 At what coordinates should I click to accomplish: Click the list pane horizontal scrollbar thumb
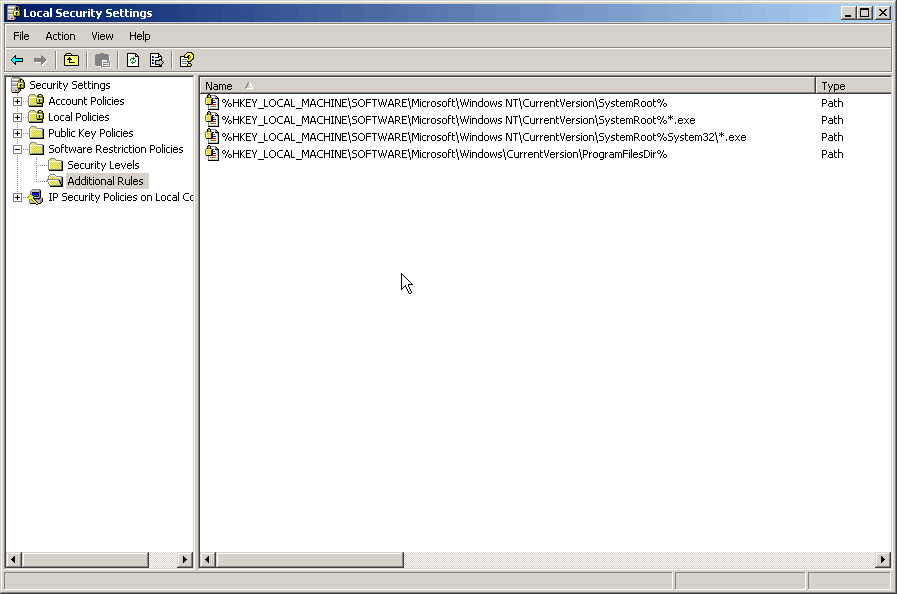pos(309,560)
